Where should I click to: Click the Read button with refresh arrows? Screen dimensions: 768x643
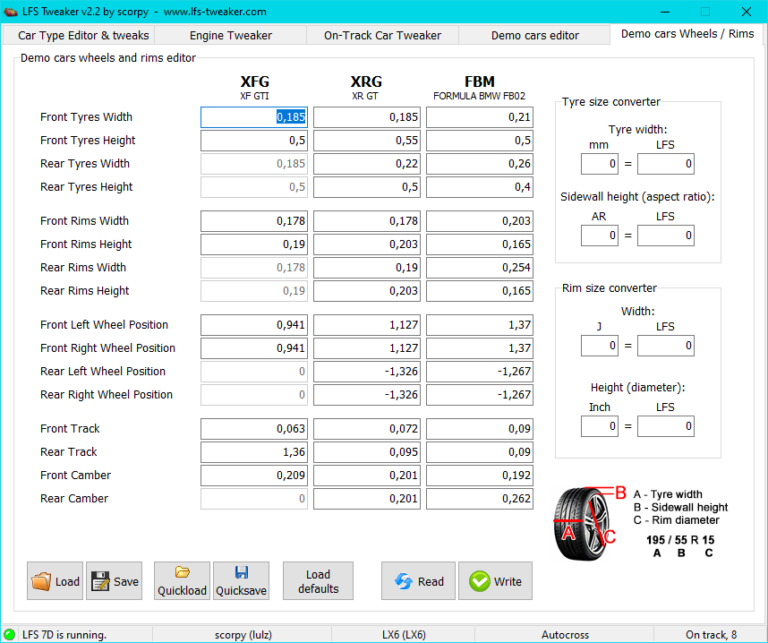click(418, 581)
